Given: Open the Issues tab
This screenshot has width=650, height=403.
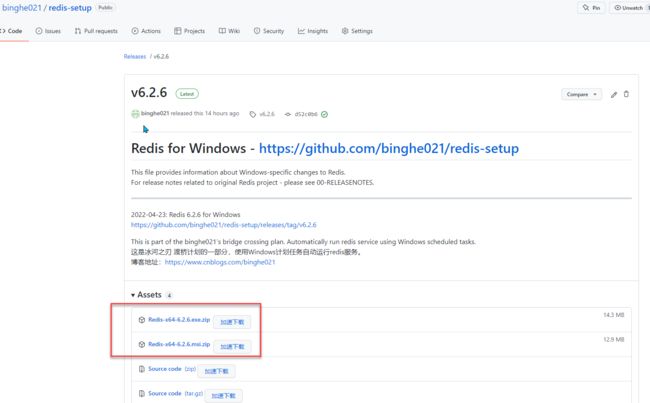Looking at the screenshot, I should [x=48, y=31].
